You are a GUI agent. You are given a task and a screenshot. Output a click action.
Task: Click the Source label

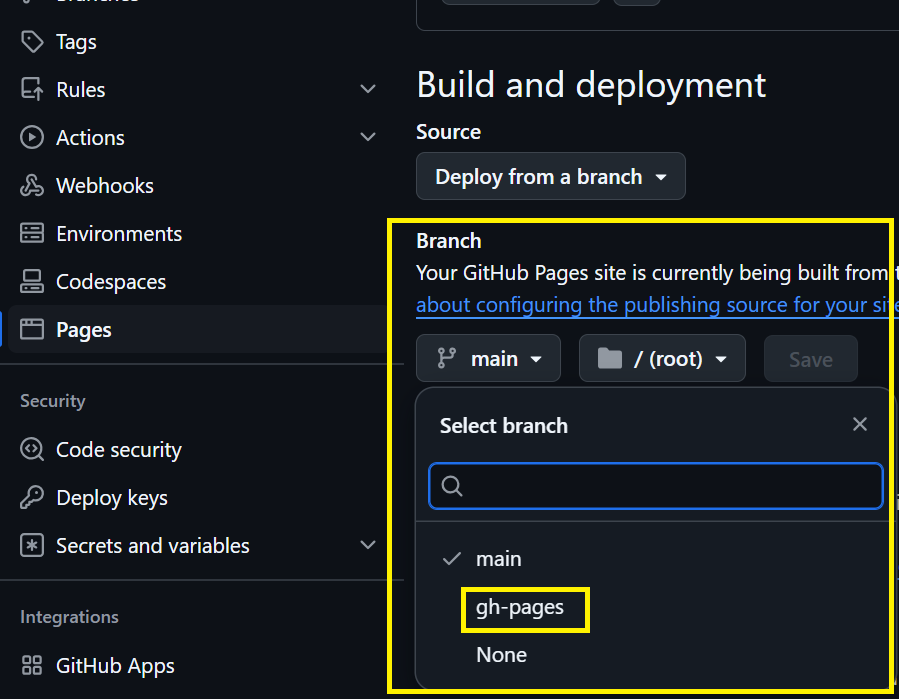[448, 132]
